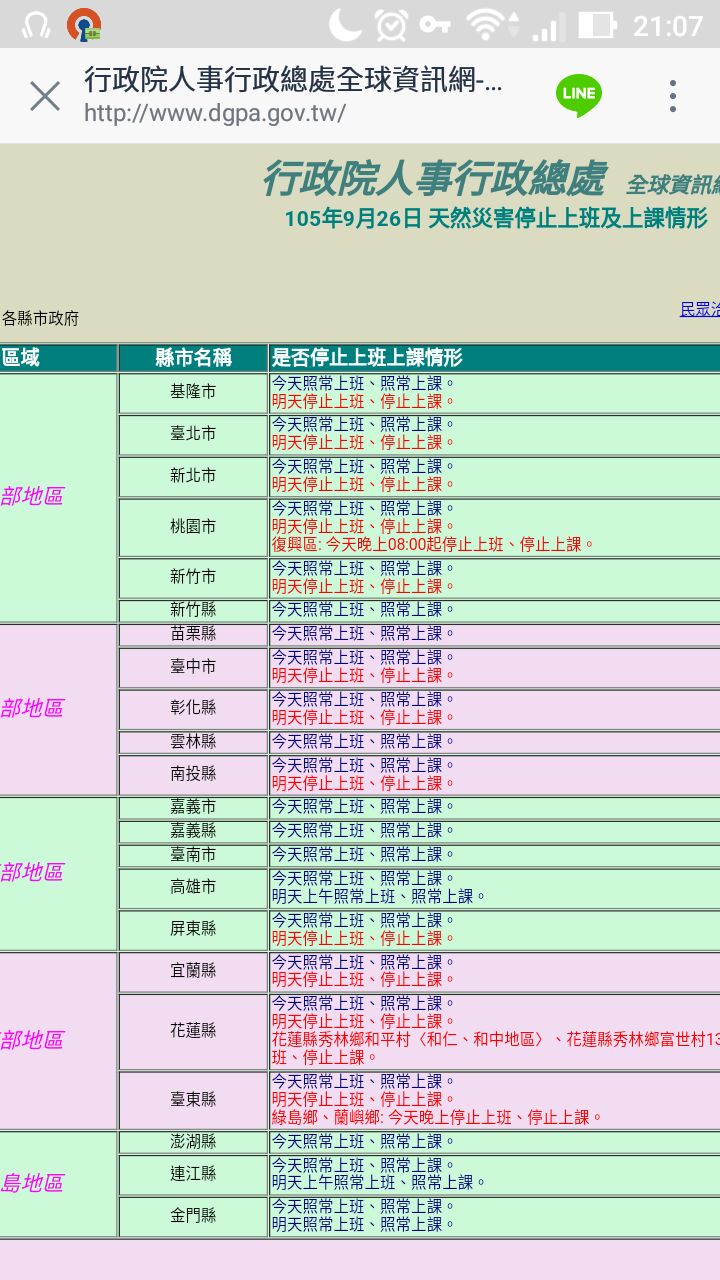Select the 新竹市 cell
Image resolution: width=720 pixels, height=1280 pixels.
pyautogui.click(x=193, y=577)
